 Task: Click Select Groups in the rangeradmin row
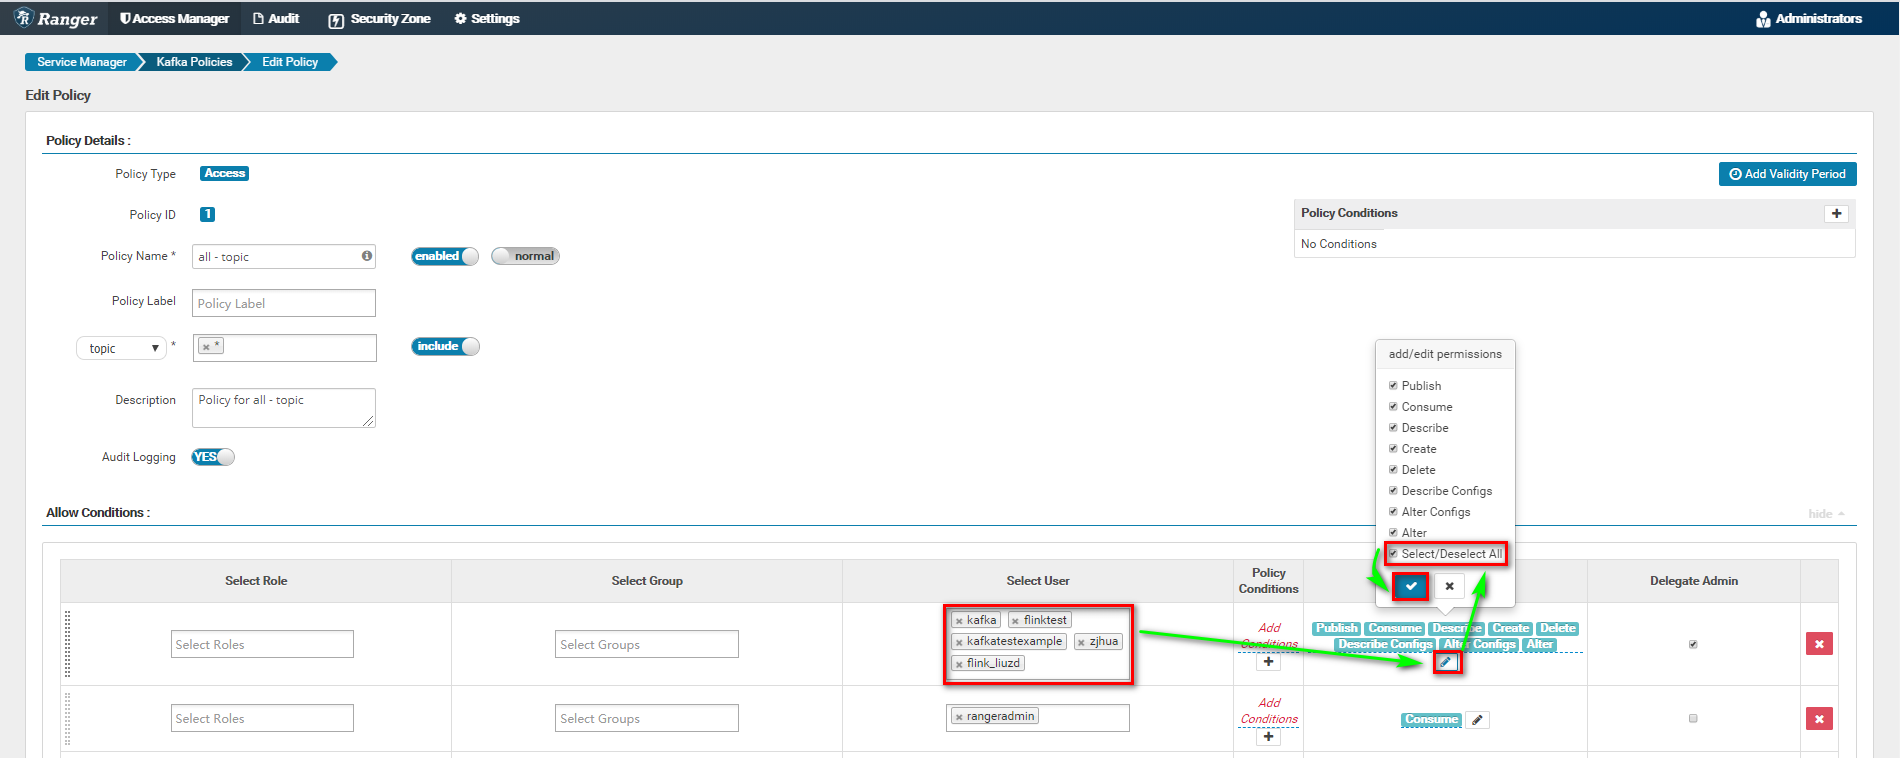647,718
